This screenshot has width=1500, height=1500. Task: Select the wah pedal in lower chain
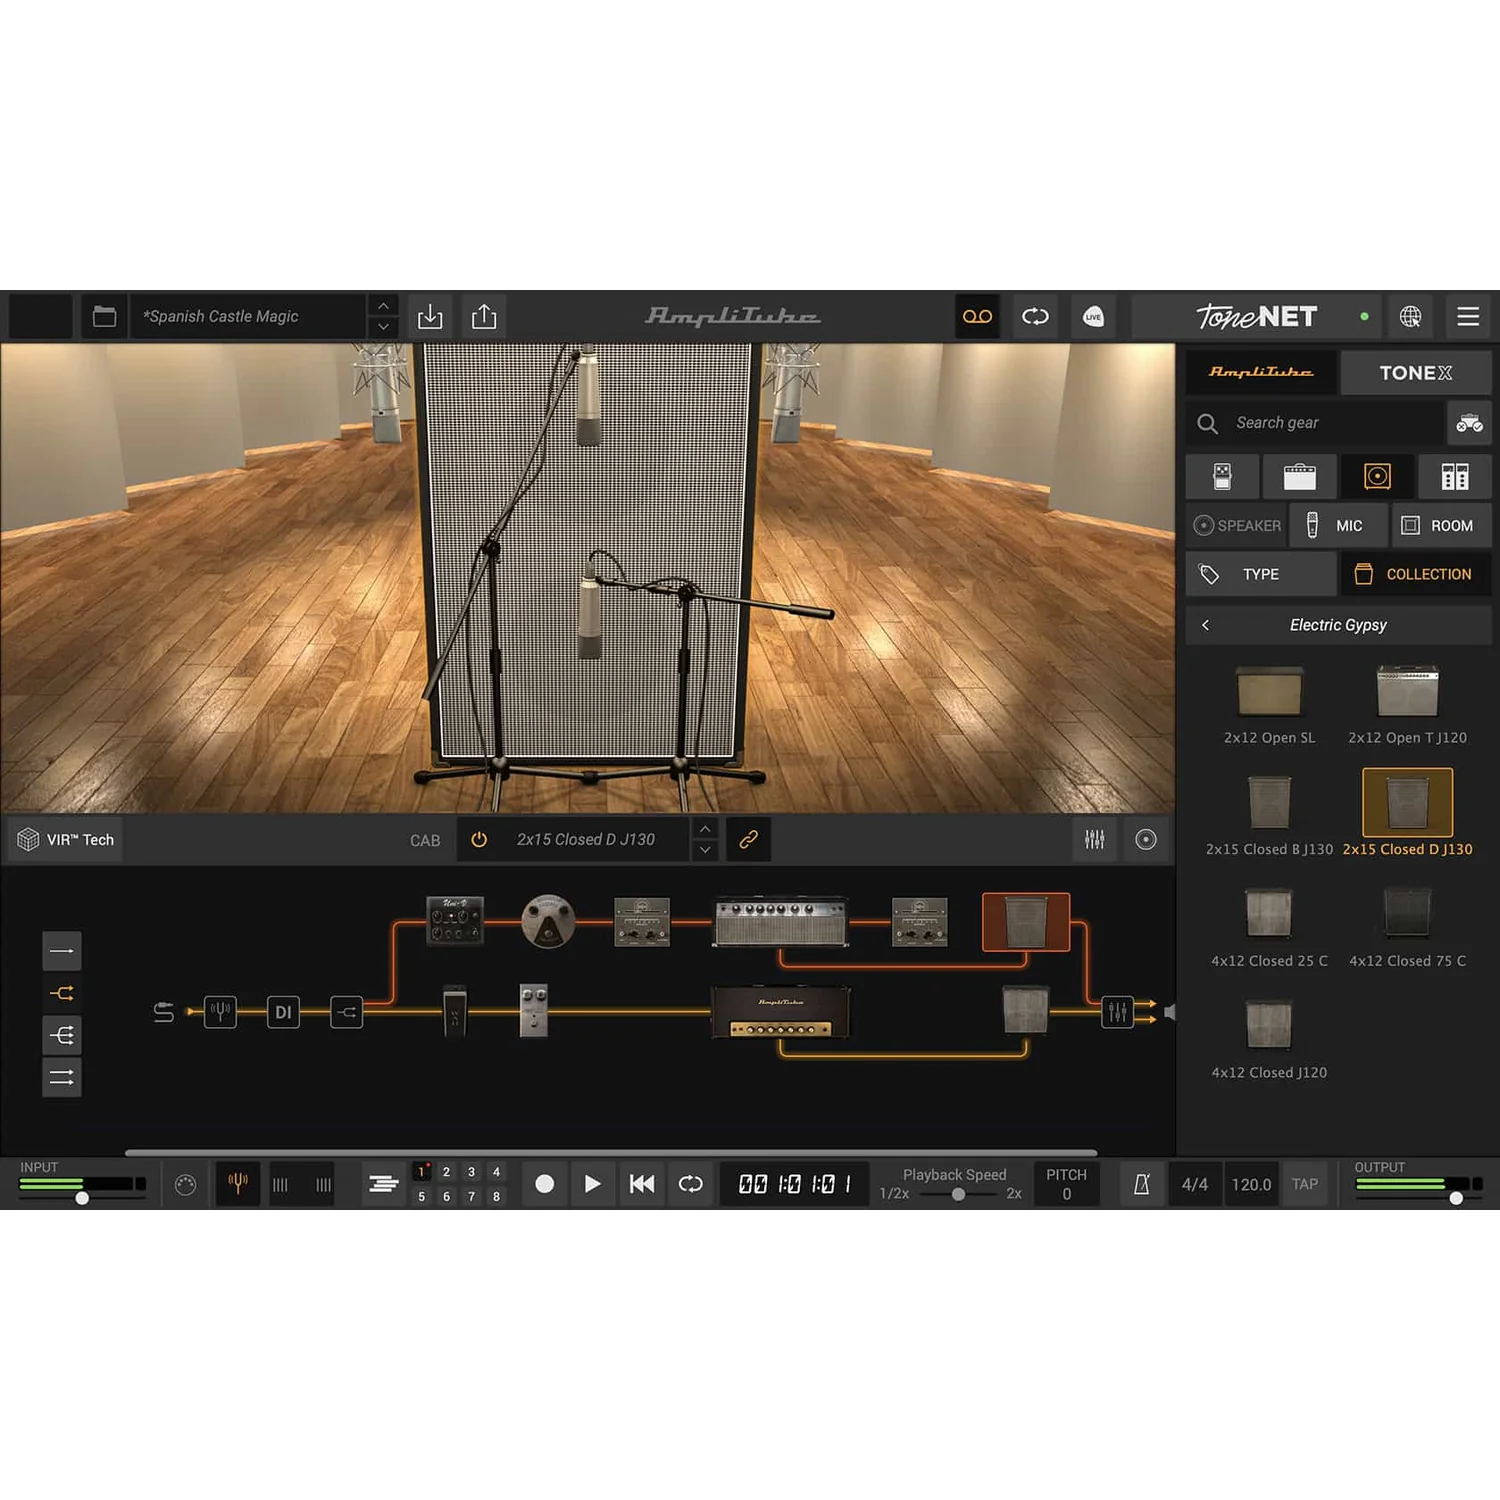tap(454, 1011)
